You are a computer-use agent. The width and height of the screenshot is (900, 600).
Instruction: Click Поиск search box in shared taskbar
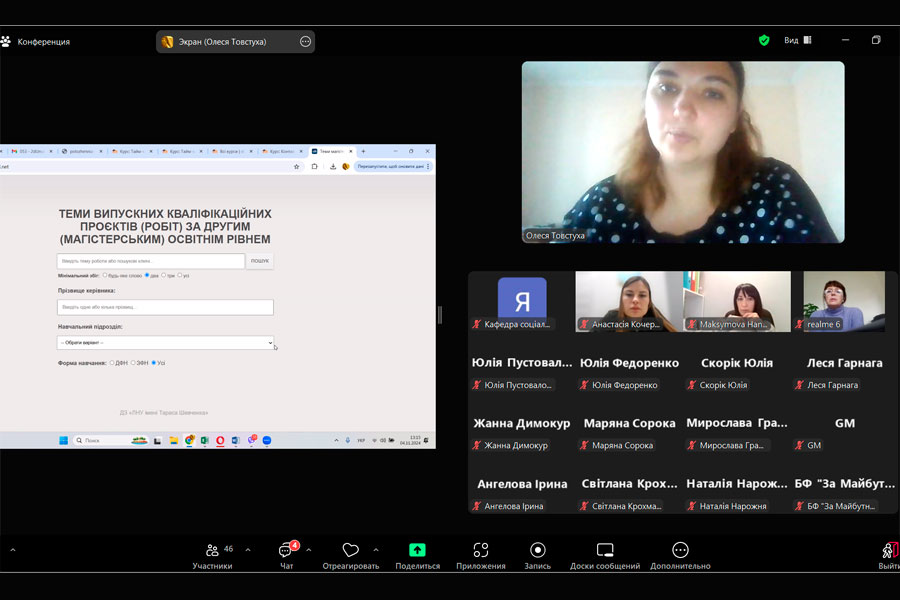point(110,440)
